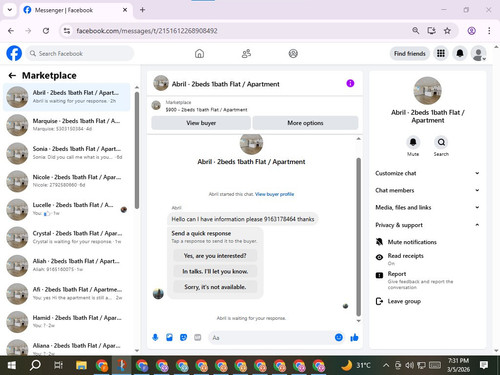The image size is (500, 375).
Task: Open Task View on taskbar
Action: (58, 365)
